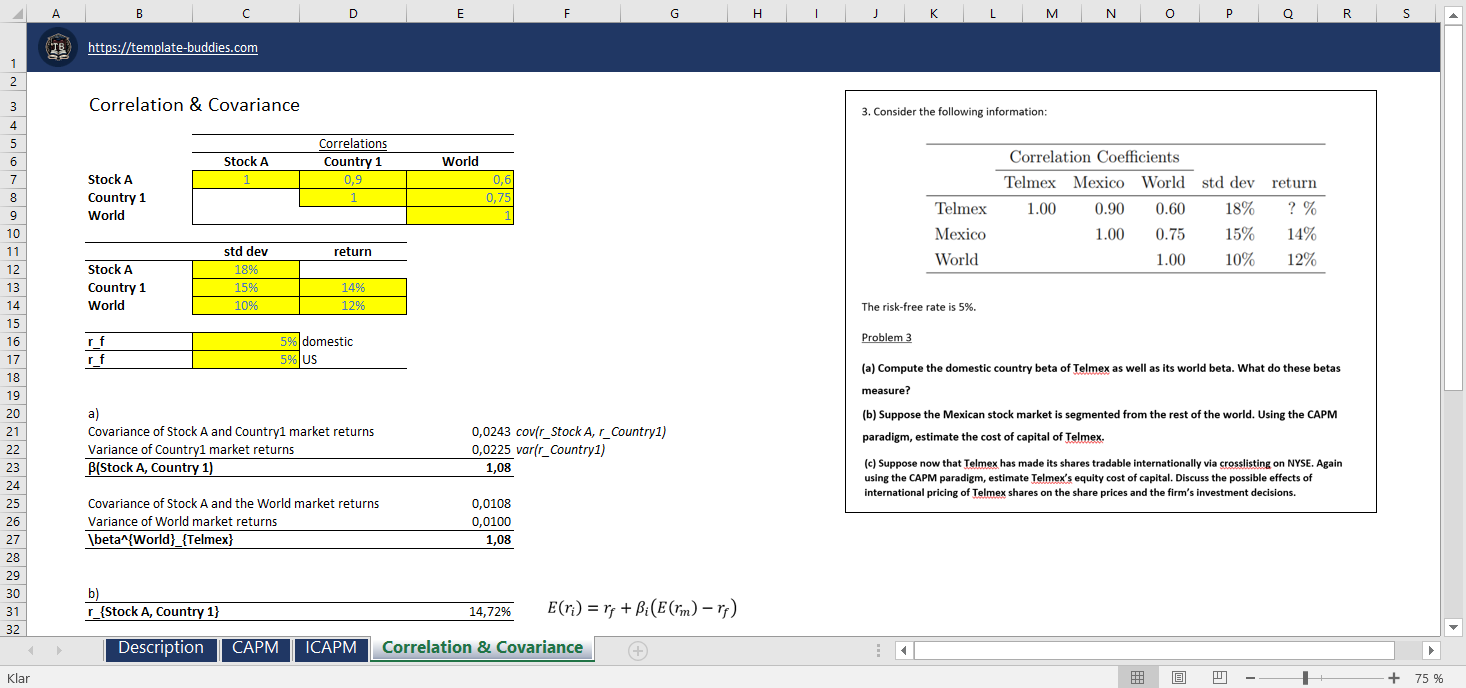Select row 23 header
Screen dimensions: 1466x688
(14, 467)
